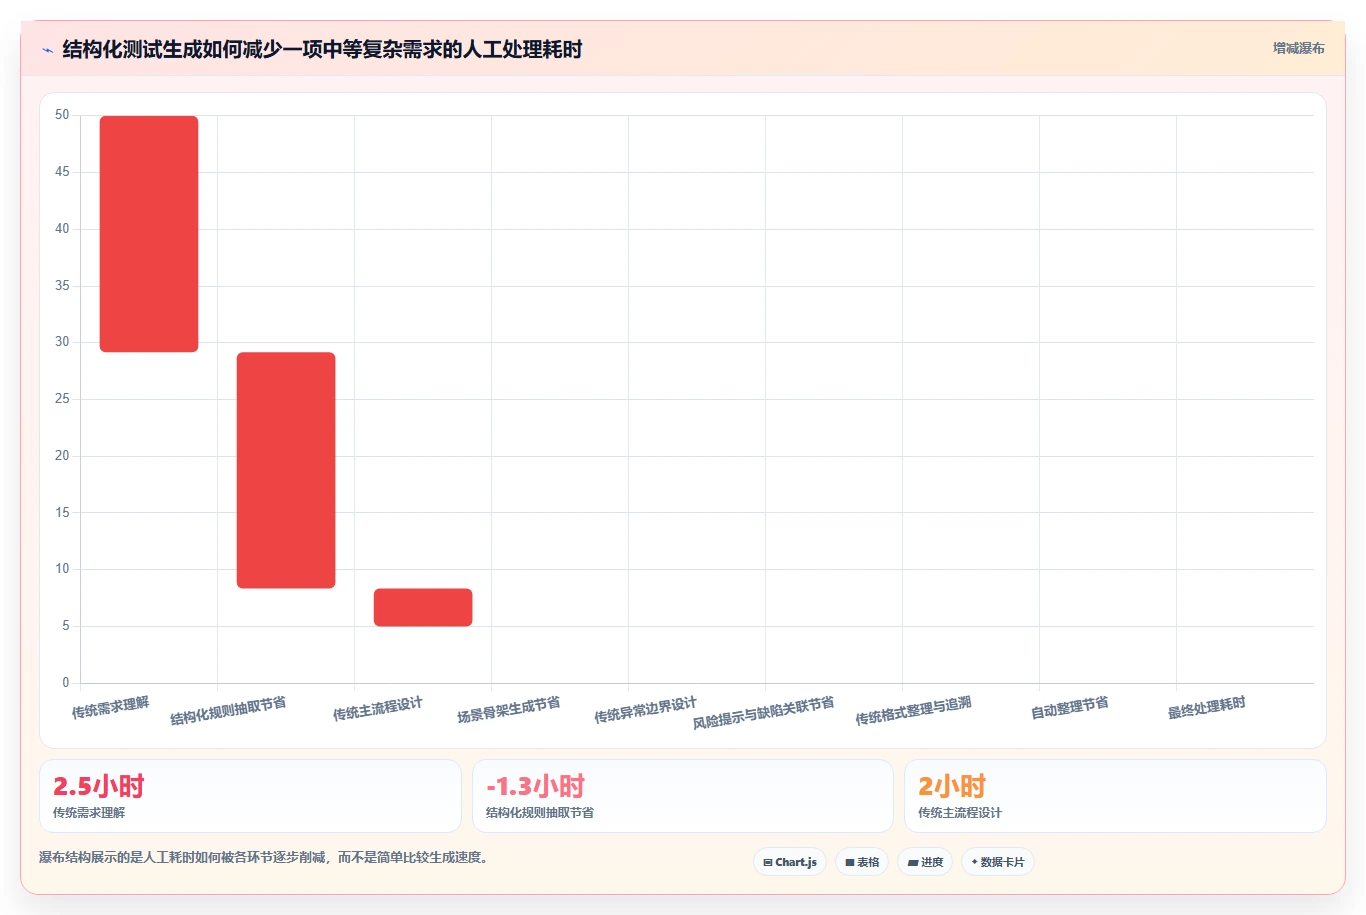Open the 2.5小时 data card
1366x915 pixels.
(250, 796)
